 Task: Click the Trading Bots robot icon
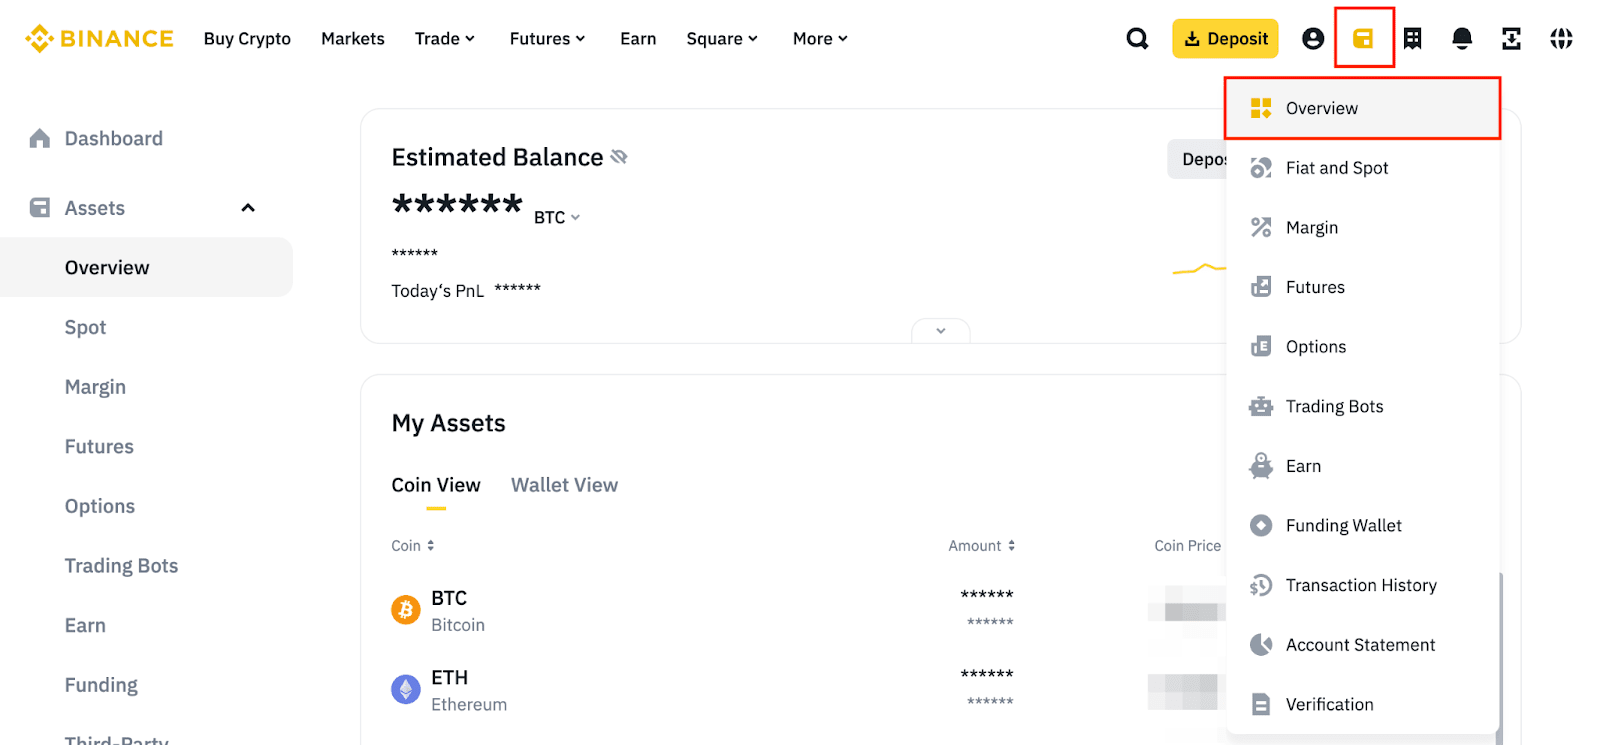pyautogui.click(x=1261, y=406)
